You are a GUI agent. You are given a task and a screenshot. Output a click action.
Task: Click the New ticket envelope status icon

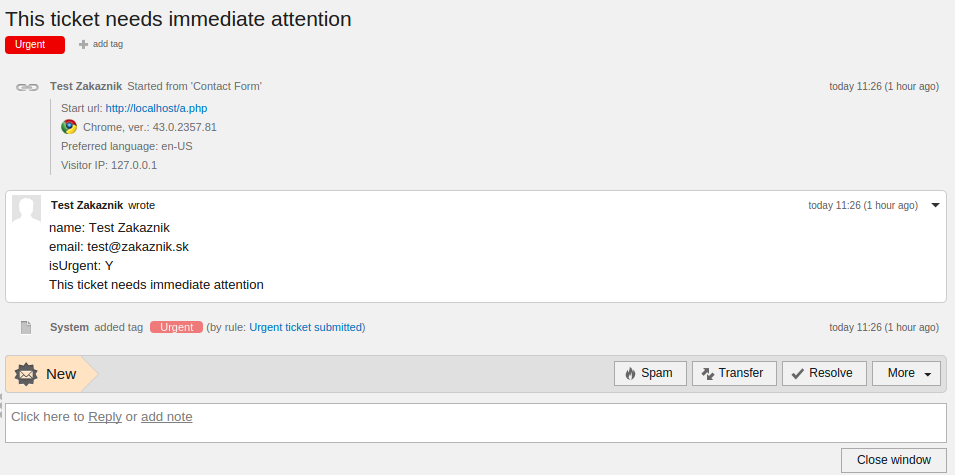[x=26, y=374]
